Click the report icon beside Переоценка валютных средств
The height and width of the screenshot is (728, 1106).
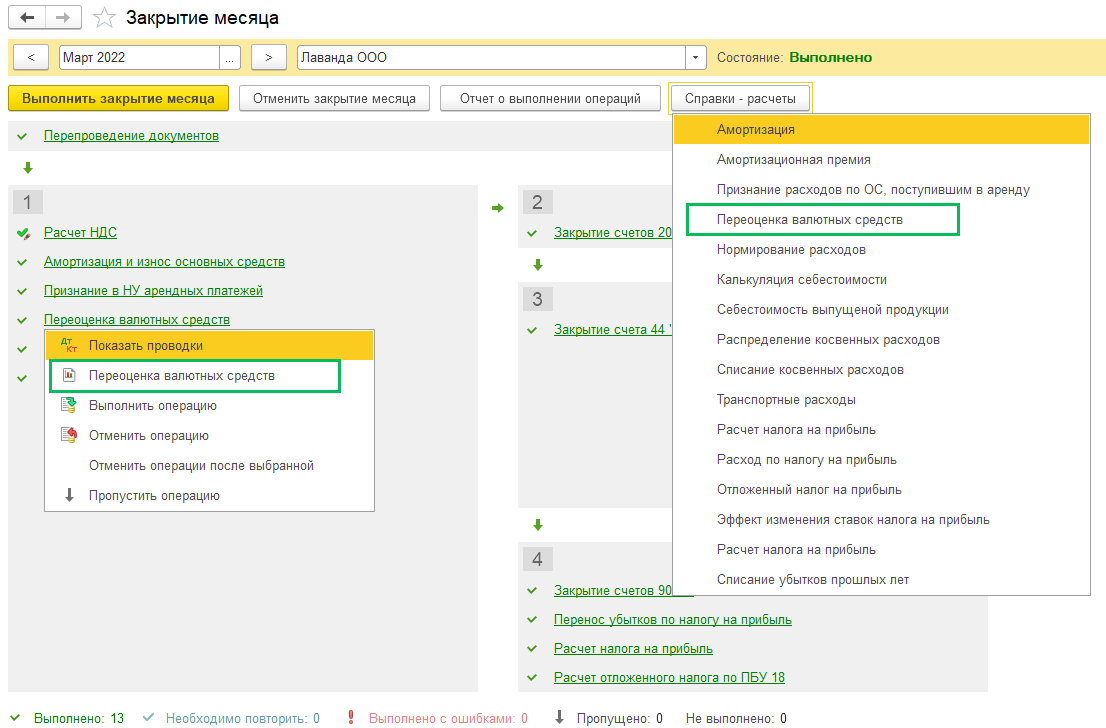[68, 376]
